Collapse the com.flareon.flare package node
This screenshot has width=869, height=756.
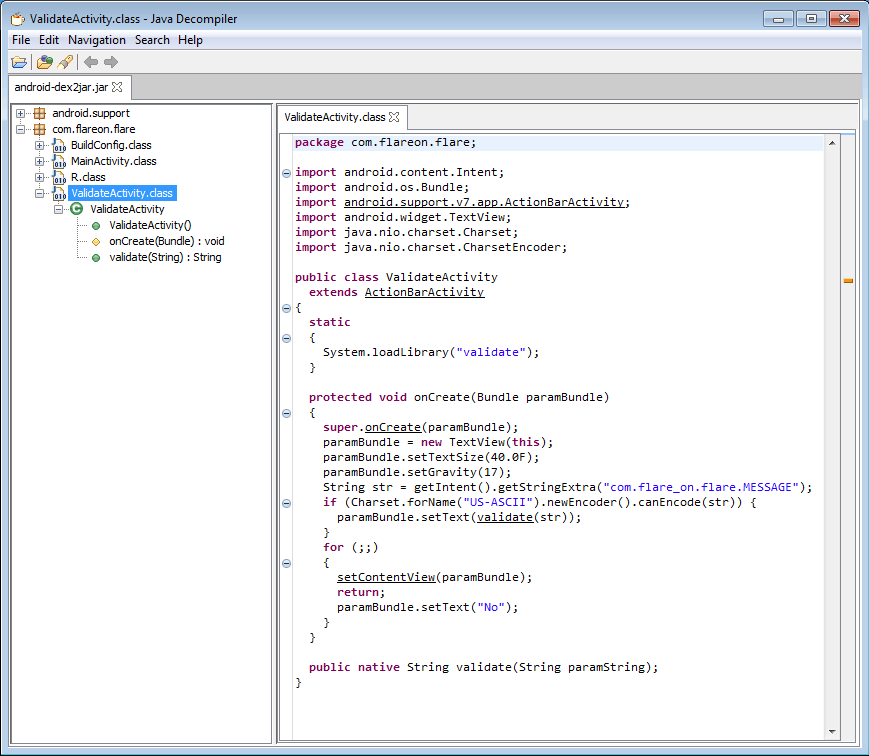(x=19, y=129)
